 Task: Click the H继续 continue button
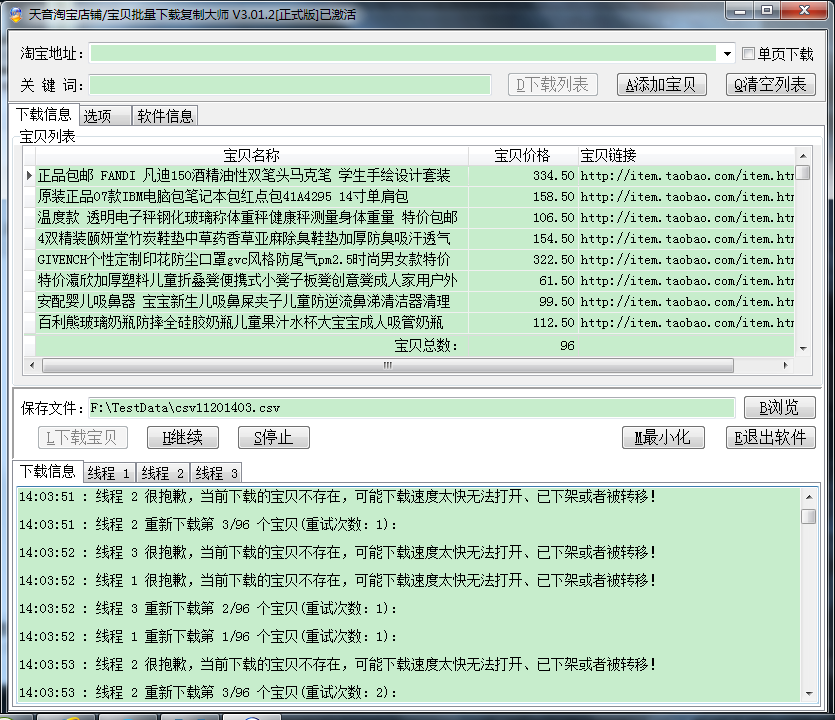[175, 438]
